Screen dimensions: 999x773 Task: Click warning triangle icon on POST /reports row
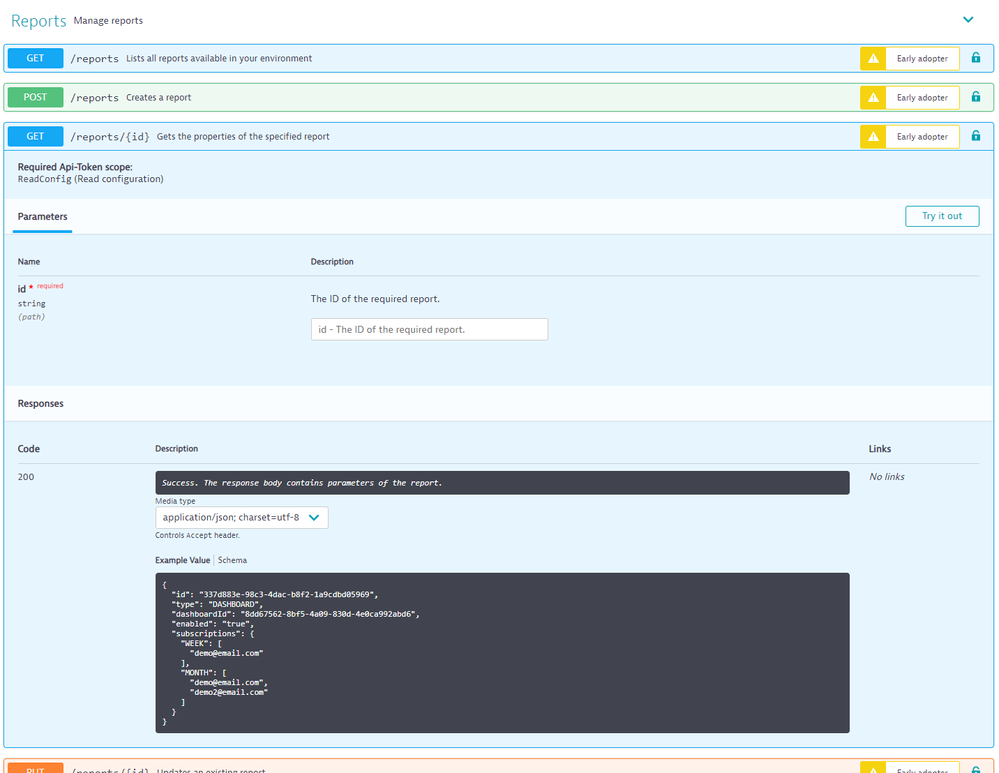point(873,98)
